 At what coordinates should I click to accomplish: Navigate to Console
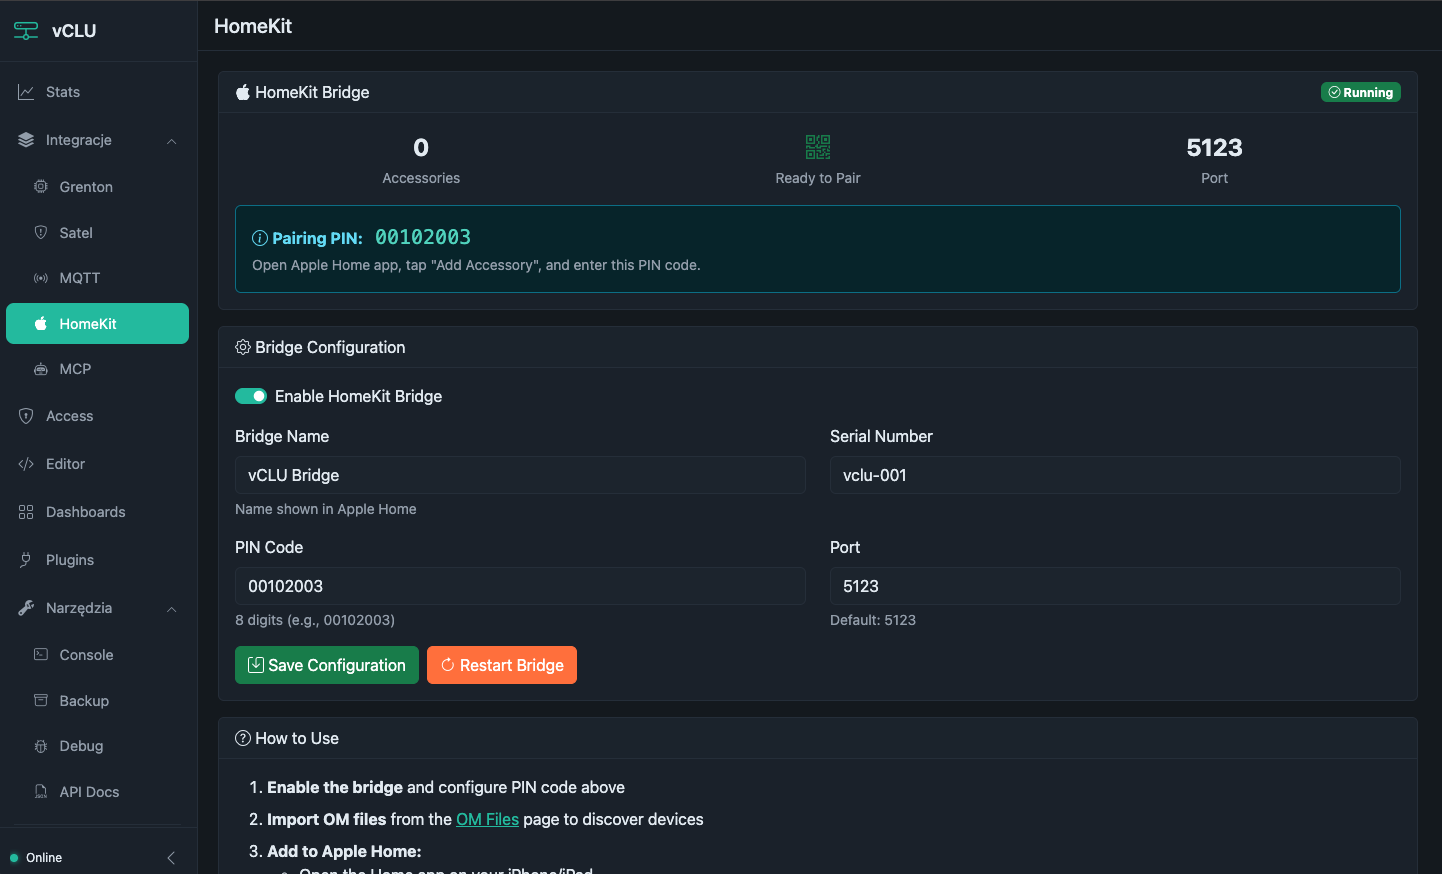[98, 655]
